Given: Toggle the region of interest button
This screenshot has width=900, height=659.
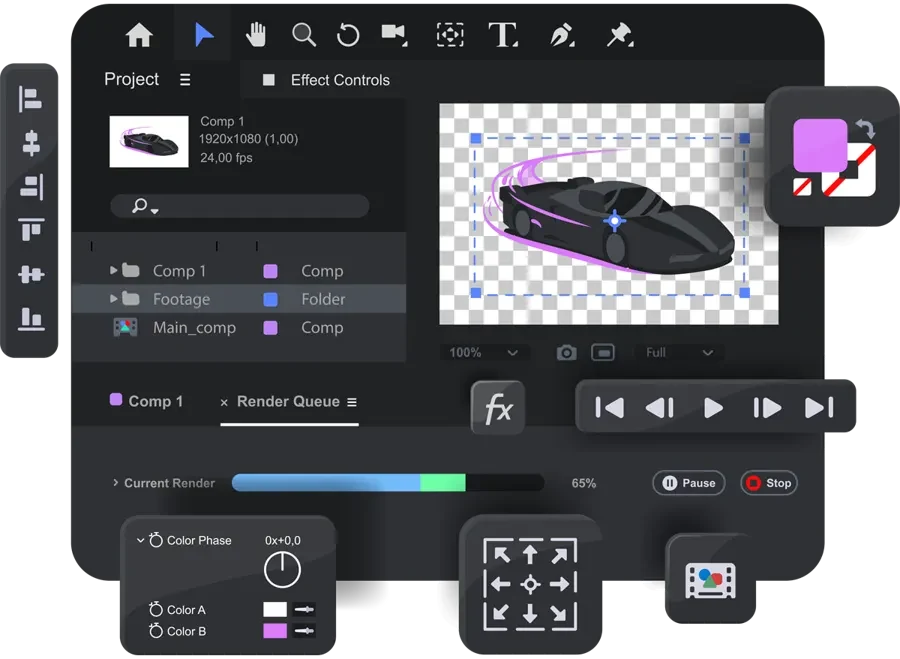Looking at the screenshot, I should [x=603, y=352].
